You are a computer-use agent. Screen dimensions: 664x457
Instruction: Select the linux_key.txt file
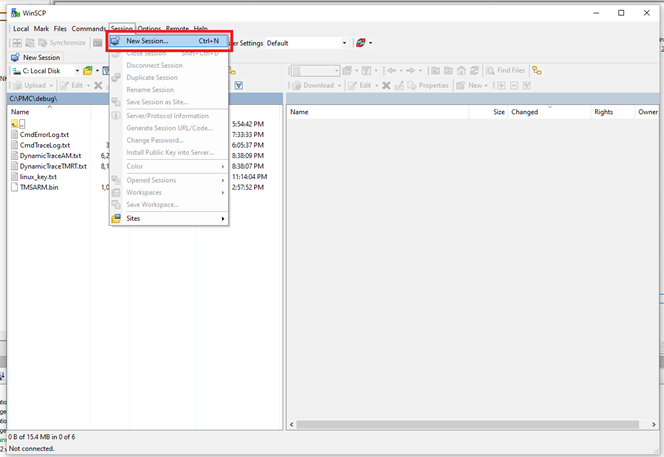click(x=38, y=176)
